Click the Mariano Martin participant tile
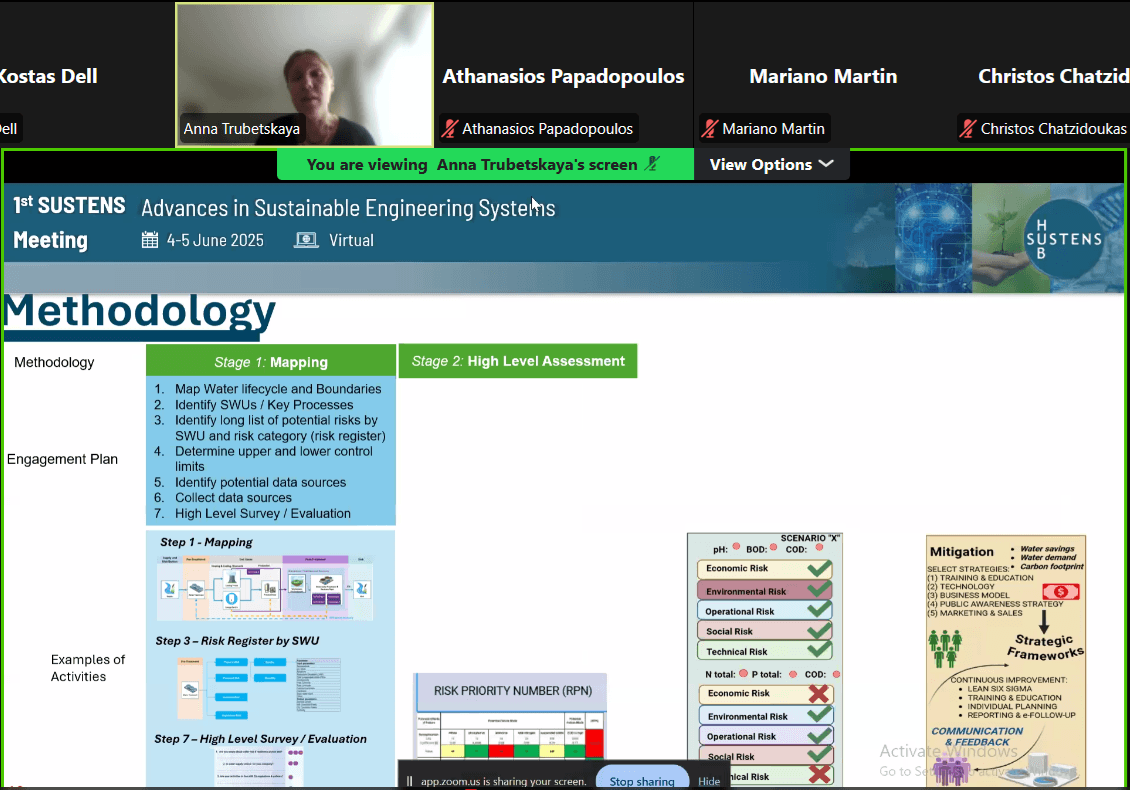 coord(823,76)
